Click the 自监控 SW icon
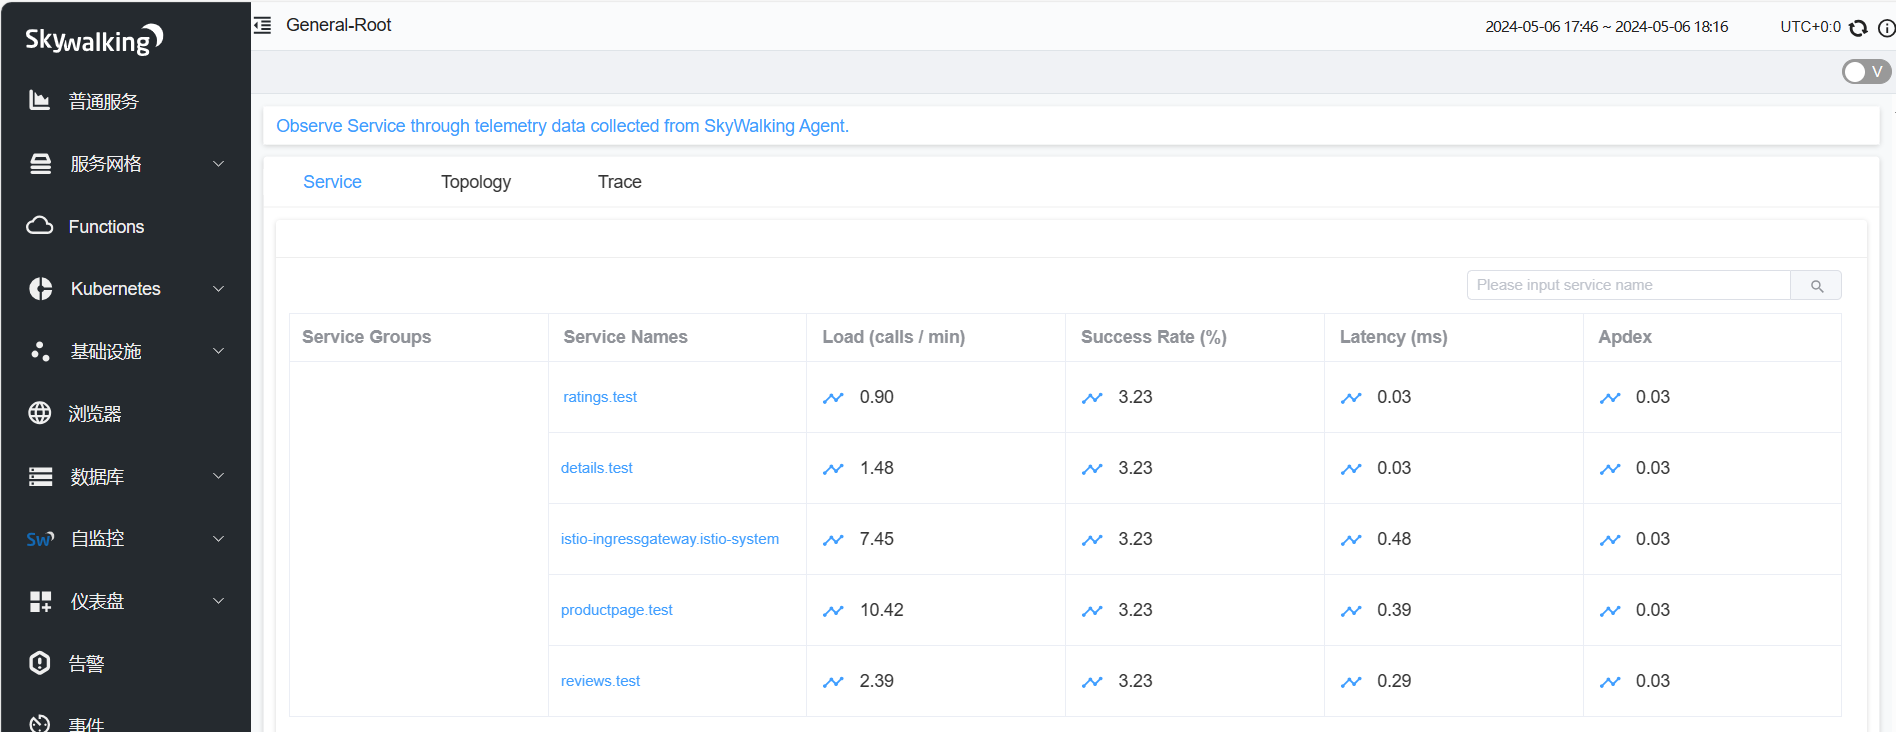This screenshot has height=732, width=1896. (x=40, y=539)
